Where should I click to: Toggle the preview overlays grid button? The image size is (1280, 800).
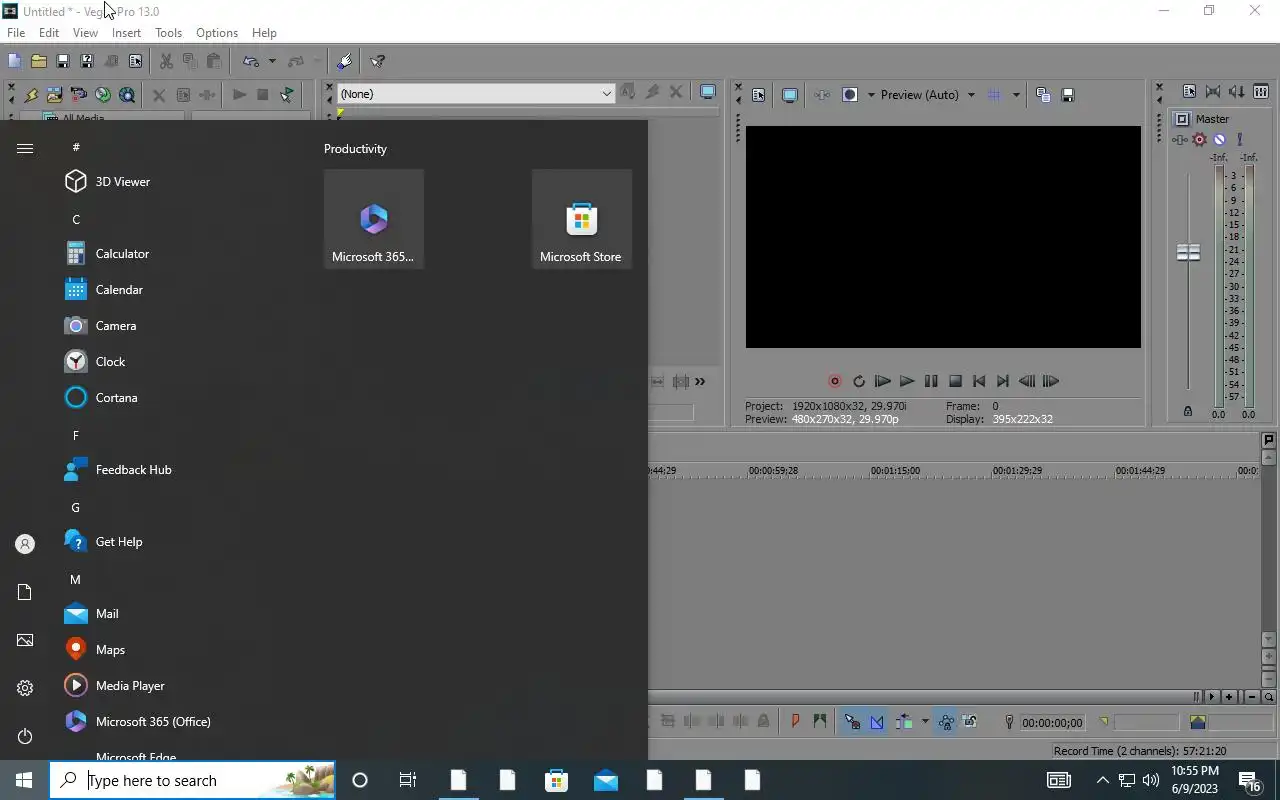coord(994,95)
